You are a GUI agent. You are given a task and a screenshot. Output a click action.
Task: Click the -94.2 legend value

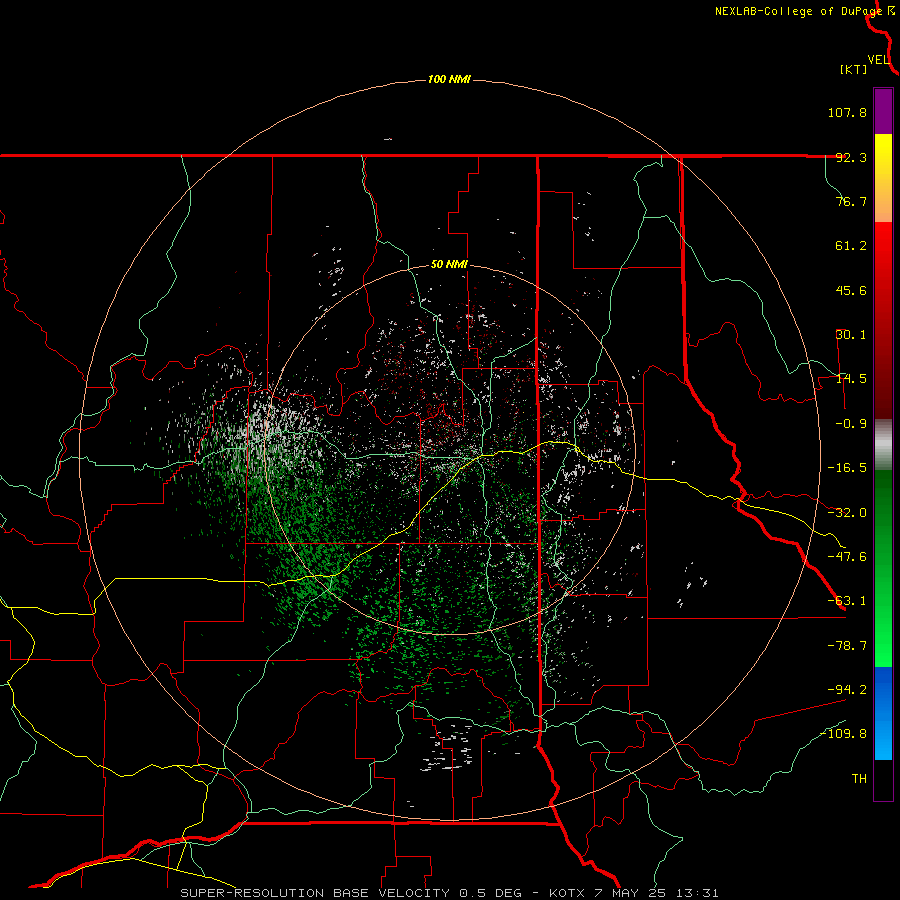click(847, 690)
